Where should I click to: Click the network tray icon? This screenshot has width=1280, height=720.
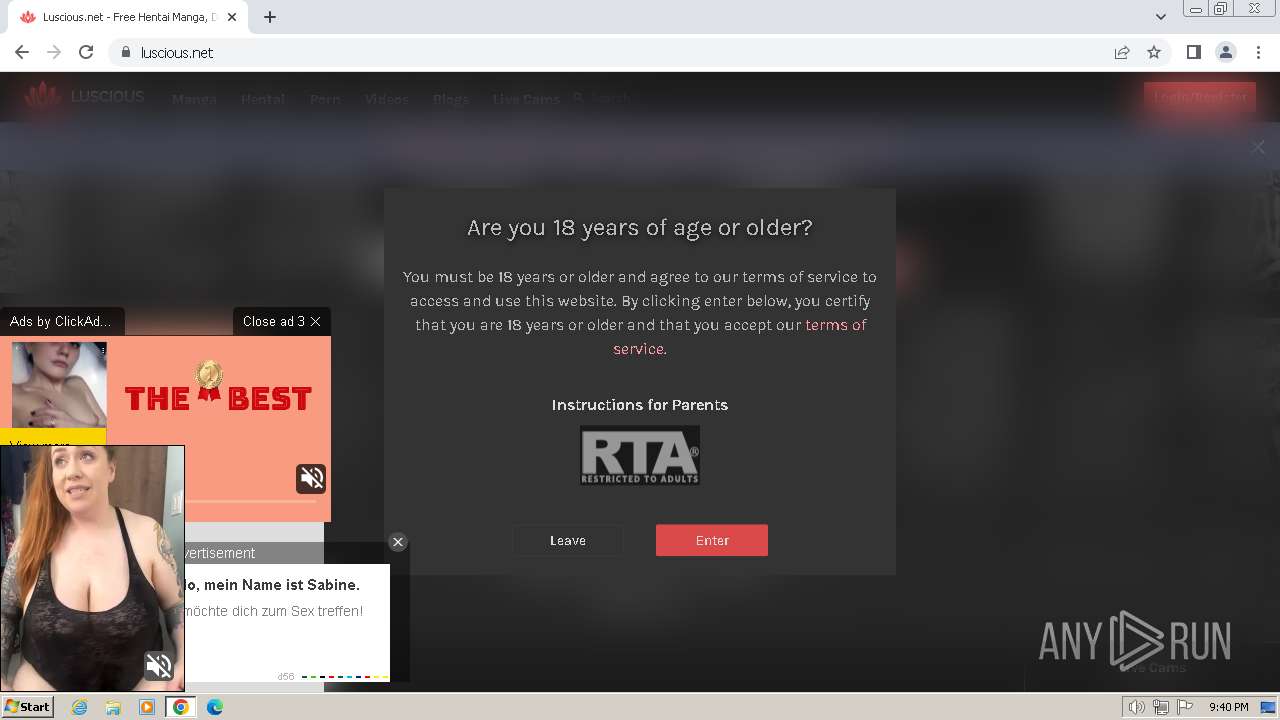click(x=1161, y=707)
